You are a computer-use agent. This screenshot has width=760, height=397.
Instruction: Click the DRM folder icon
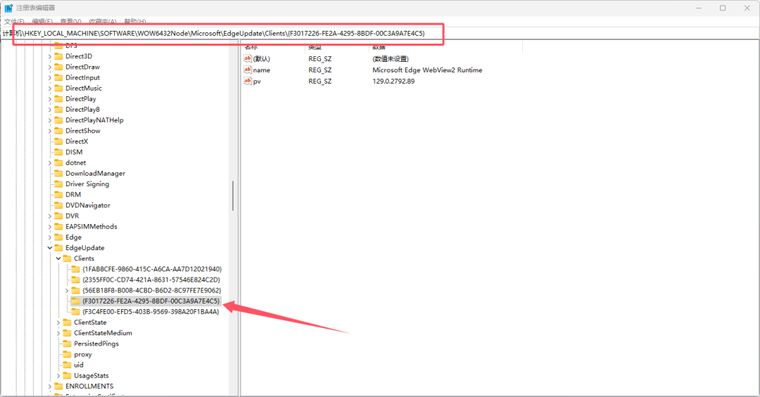pos(59,195)
